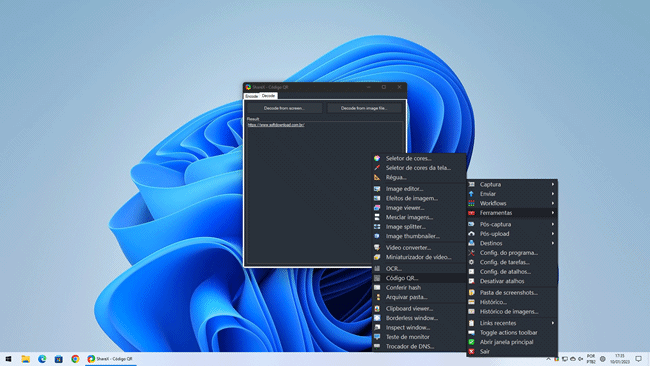Screen dimensions: 650x366
Task: Click the Image editor icon
Action: [x=377, y=189]
